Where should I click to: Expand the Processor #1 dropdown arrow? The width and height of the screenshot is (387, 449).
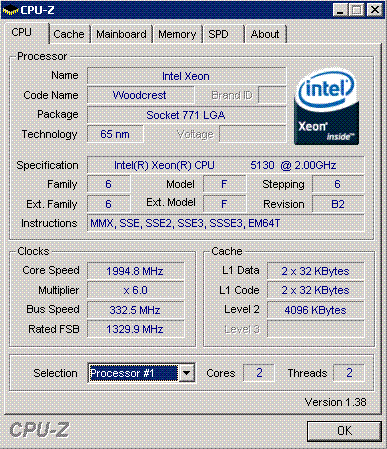tap(187, 373)
